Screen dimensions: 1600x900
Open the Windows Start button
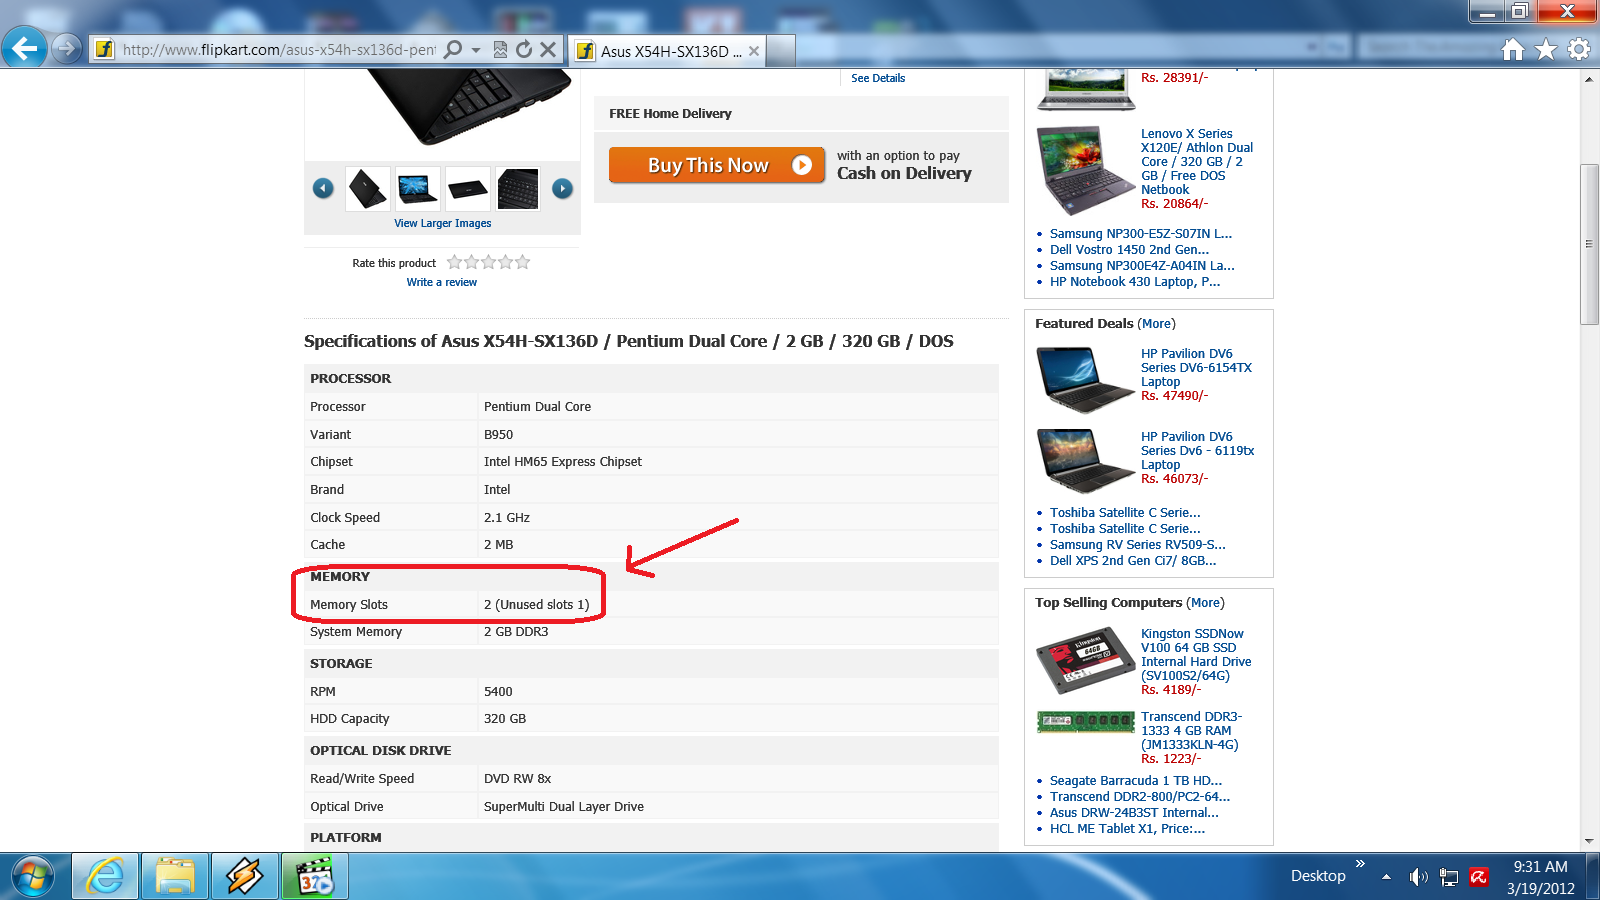(32, 877)
